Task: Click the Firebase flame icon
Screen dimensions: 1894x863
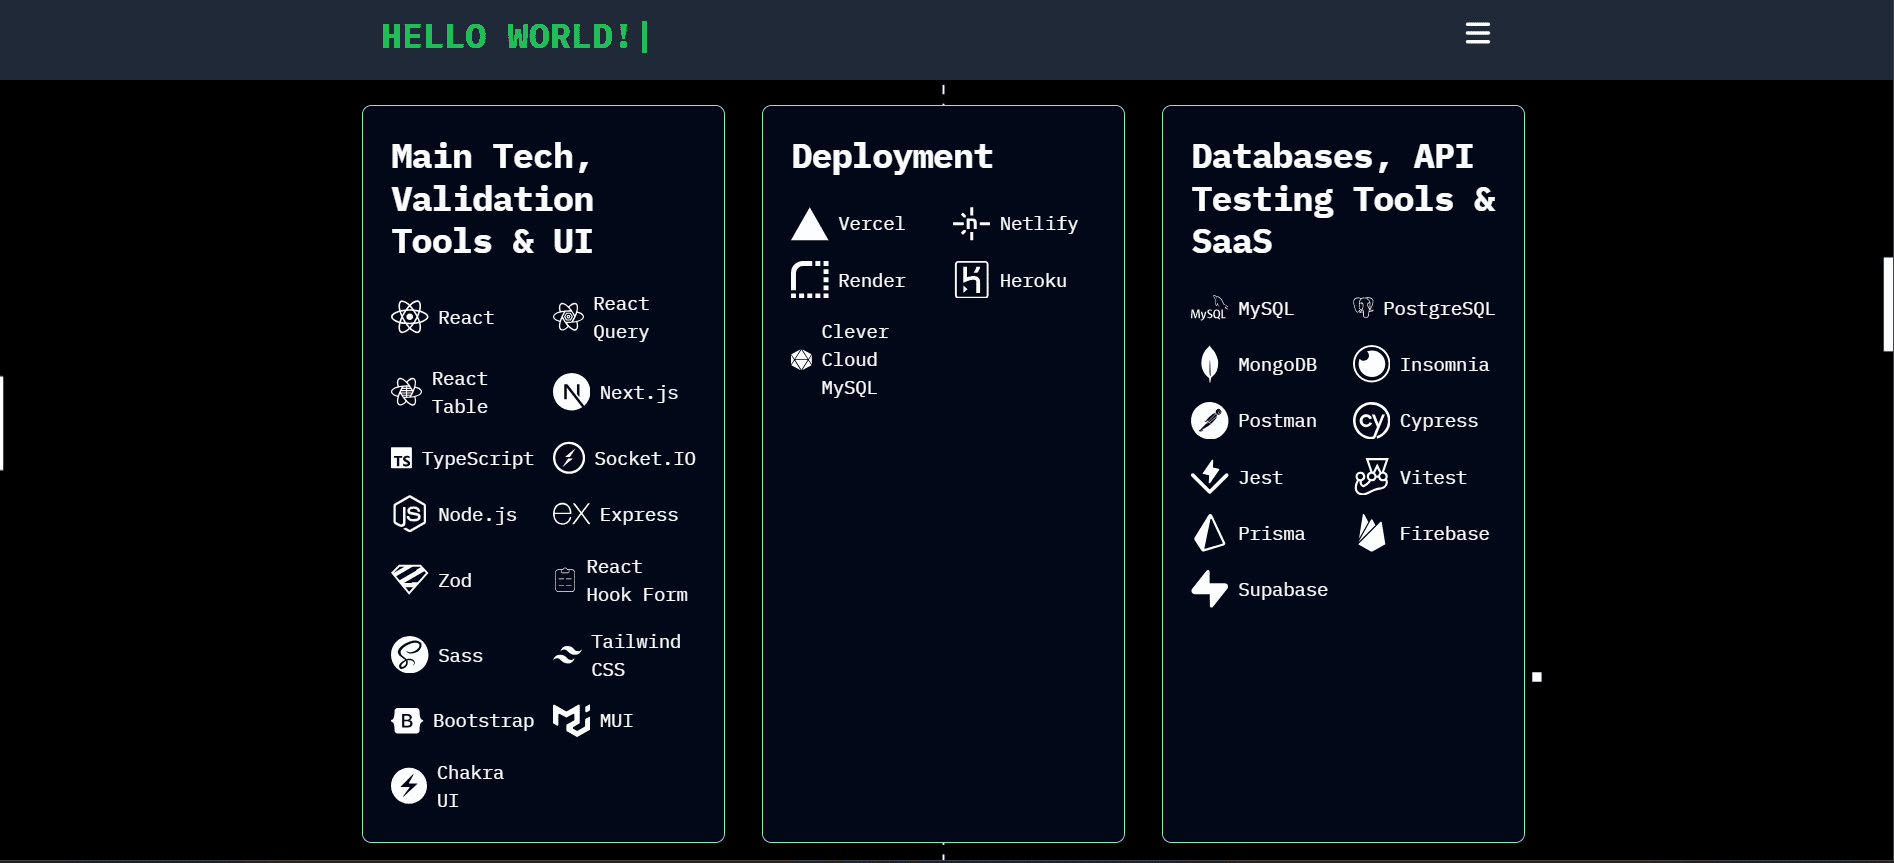Action: tap(1371, 533)
